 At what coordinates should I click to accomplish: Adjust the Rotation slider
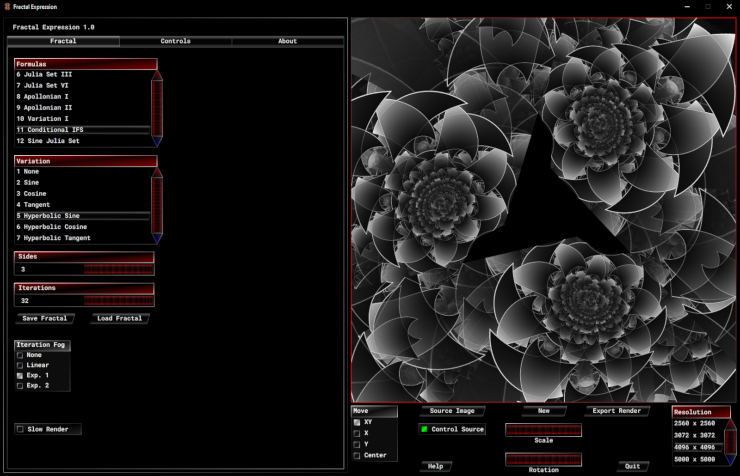(x=544, y=459)
